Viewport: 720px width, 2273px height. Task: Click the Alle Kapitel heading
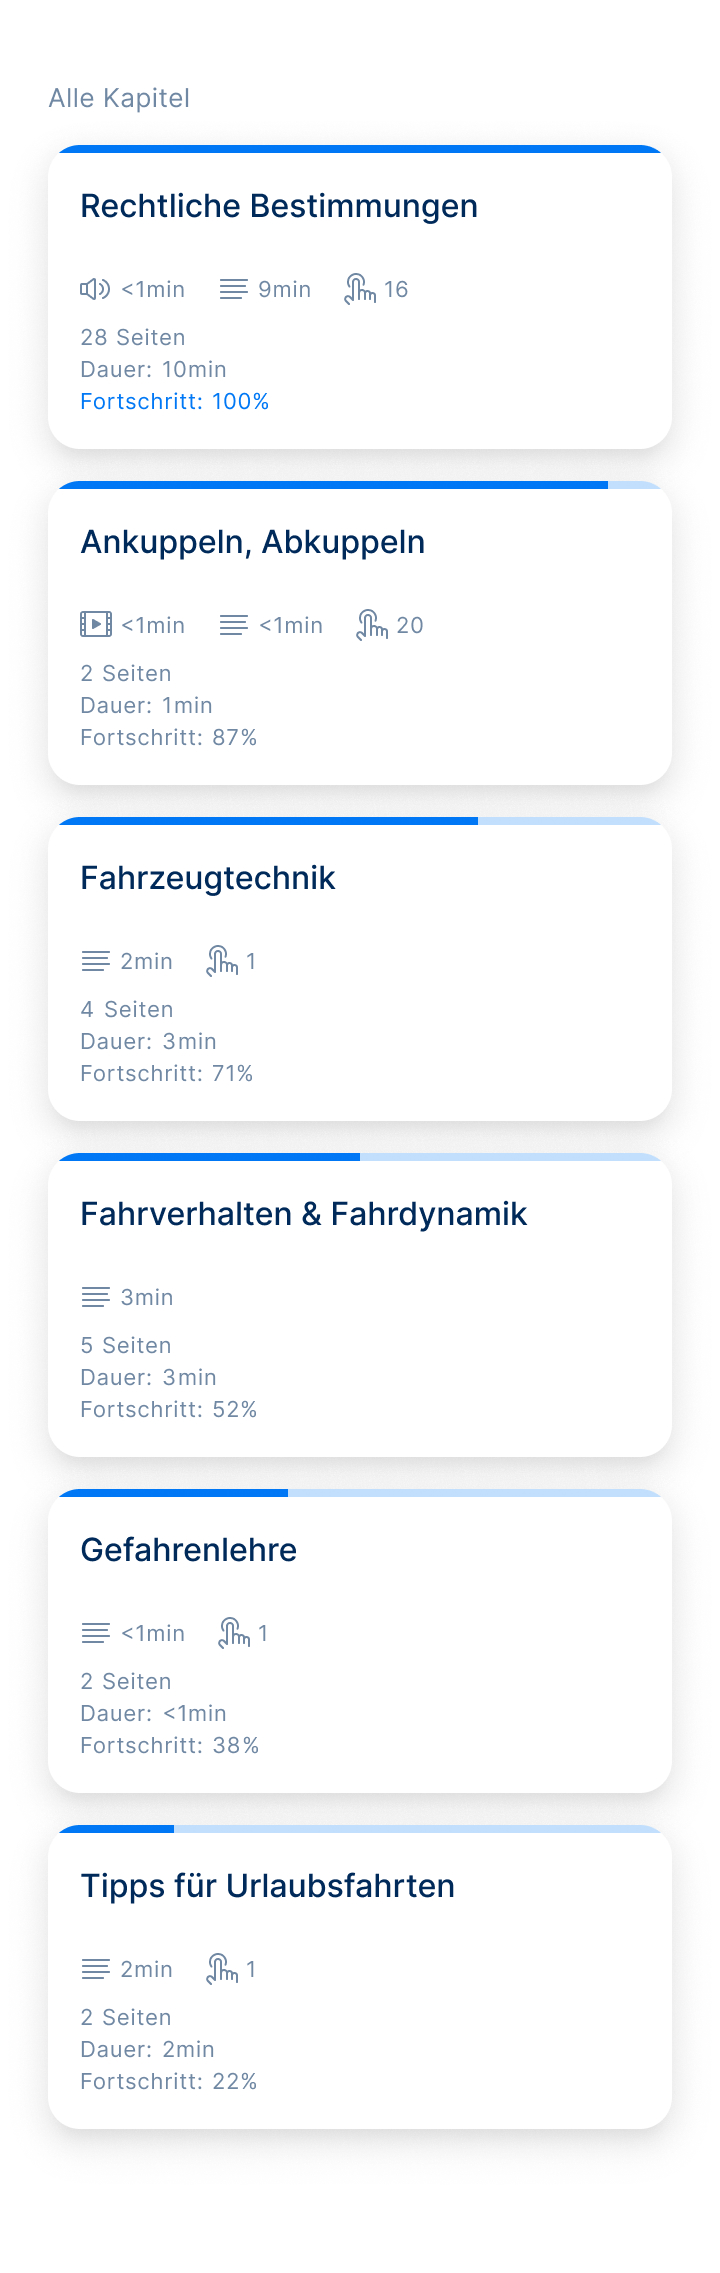pyautogui.click(x=119, y=98)
